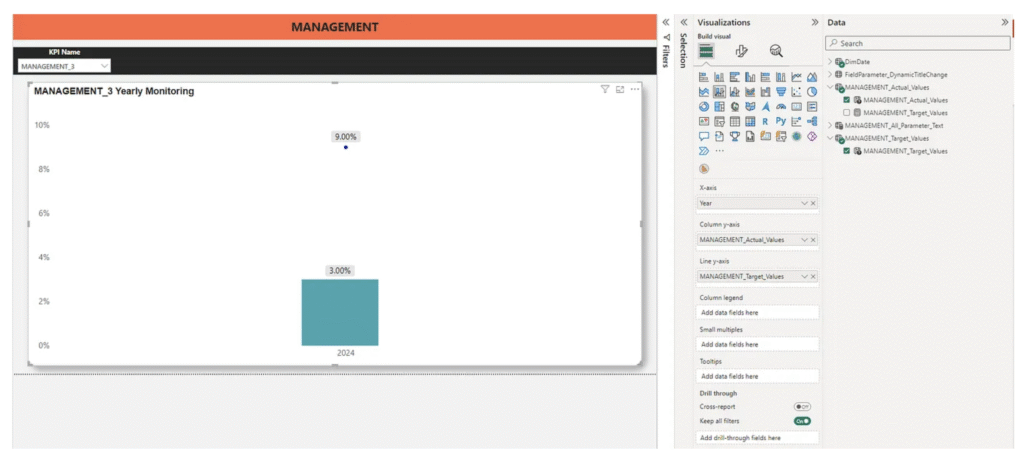Viewport: 1024px width, 458px height.
Task: Open the KPI Name slicer dropdown
Action: pos(104,66)
